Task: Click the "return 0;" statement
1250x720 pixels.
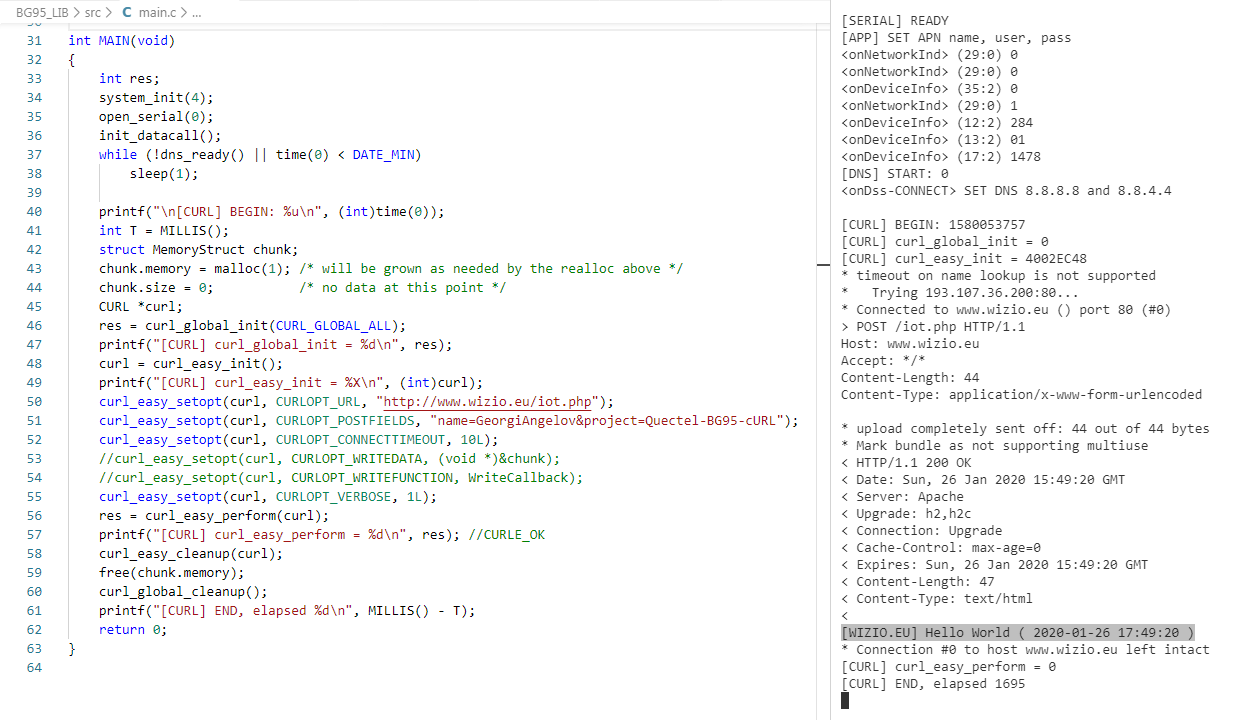Action: tap(133, 630)
